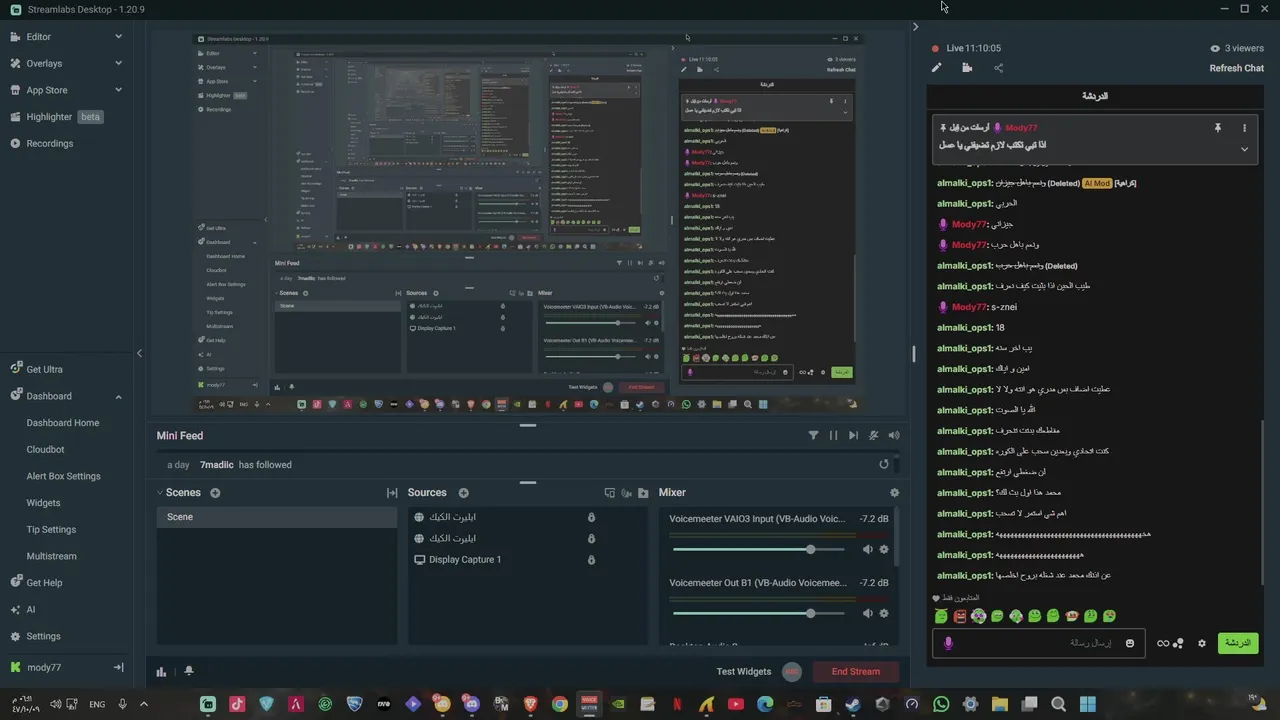Add a new source with plus icon
This screenshot has height=720, width=1280.
click(x=463, y=493)
